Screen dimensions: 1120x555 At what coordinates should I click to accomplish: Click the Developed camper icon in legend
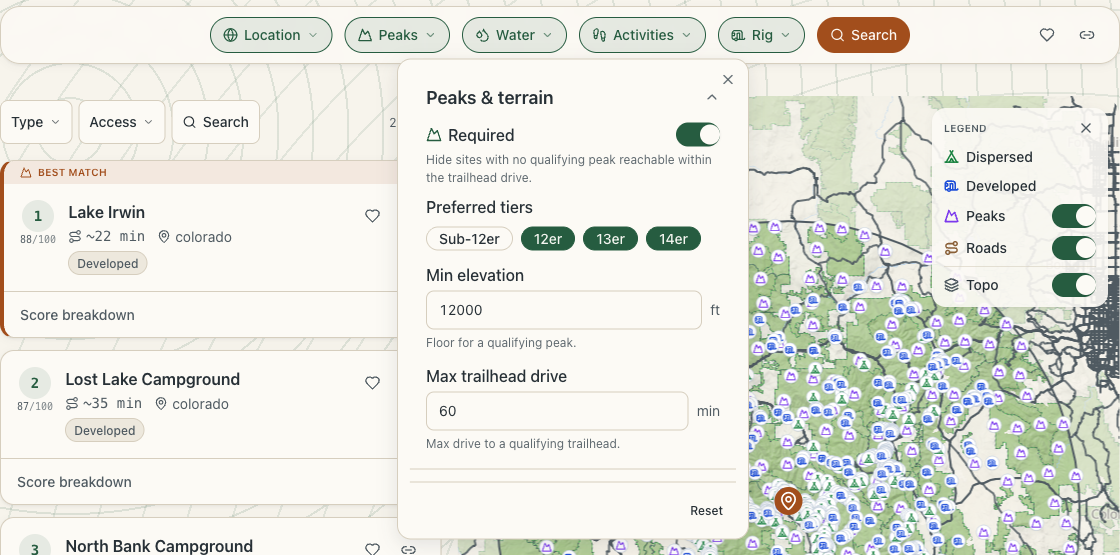point(951,186)
